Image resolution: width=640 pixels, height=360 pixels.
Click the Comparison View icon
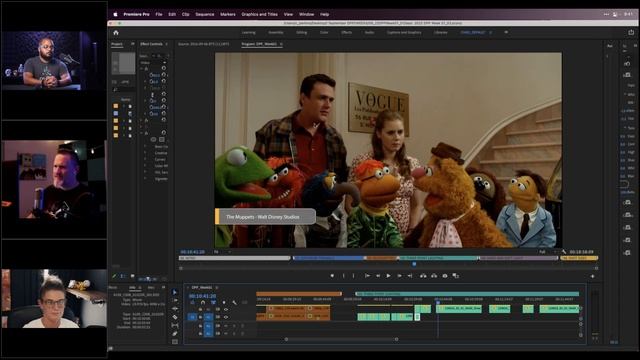tap(456, 276)
